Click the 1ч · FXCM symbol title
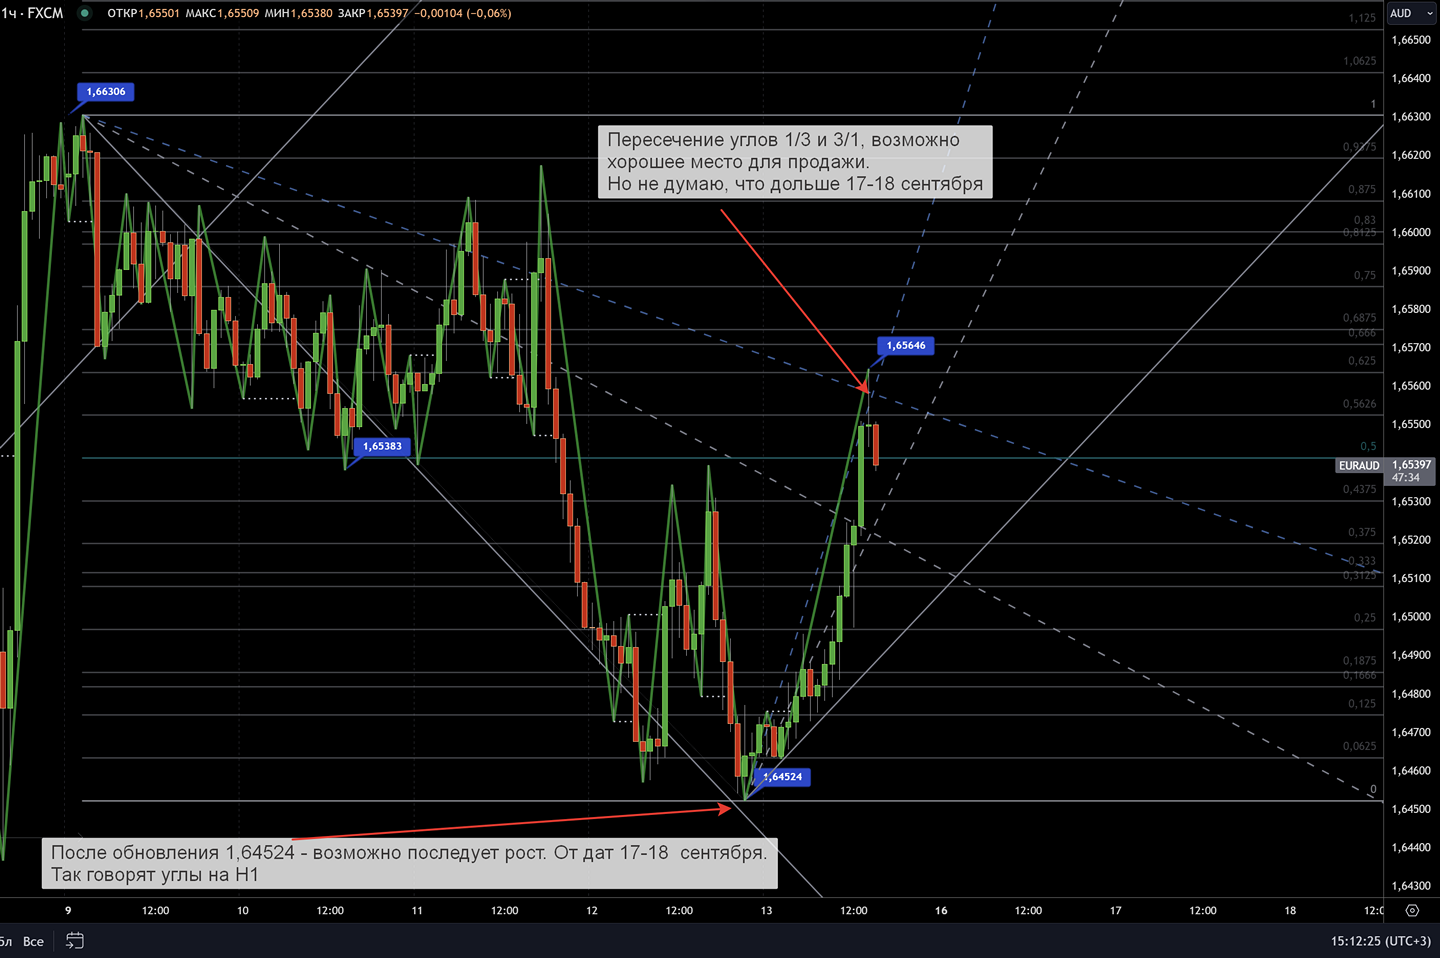Viewport: 1440px width, 958px height. 32,13
